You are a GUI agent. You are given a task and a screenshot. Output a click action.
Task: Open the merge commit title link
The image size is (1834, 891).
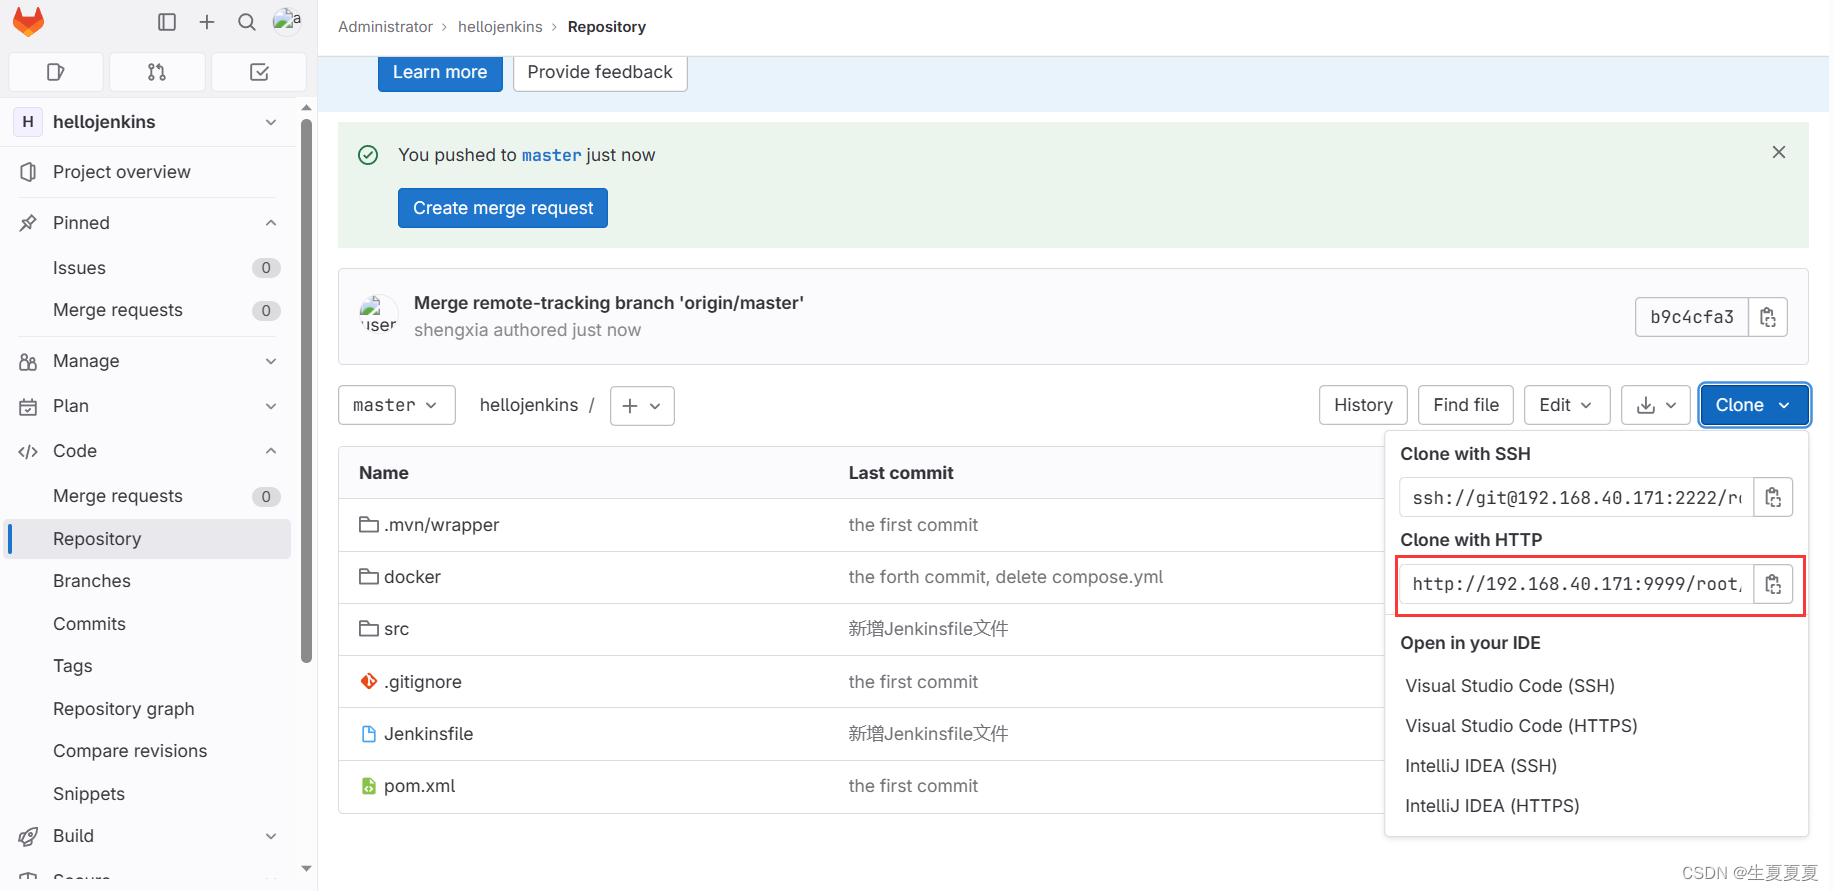(x=609, y=303)
